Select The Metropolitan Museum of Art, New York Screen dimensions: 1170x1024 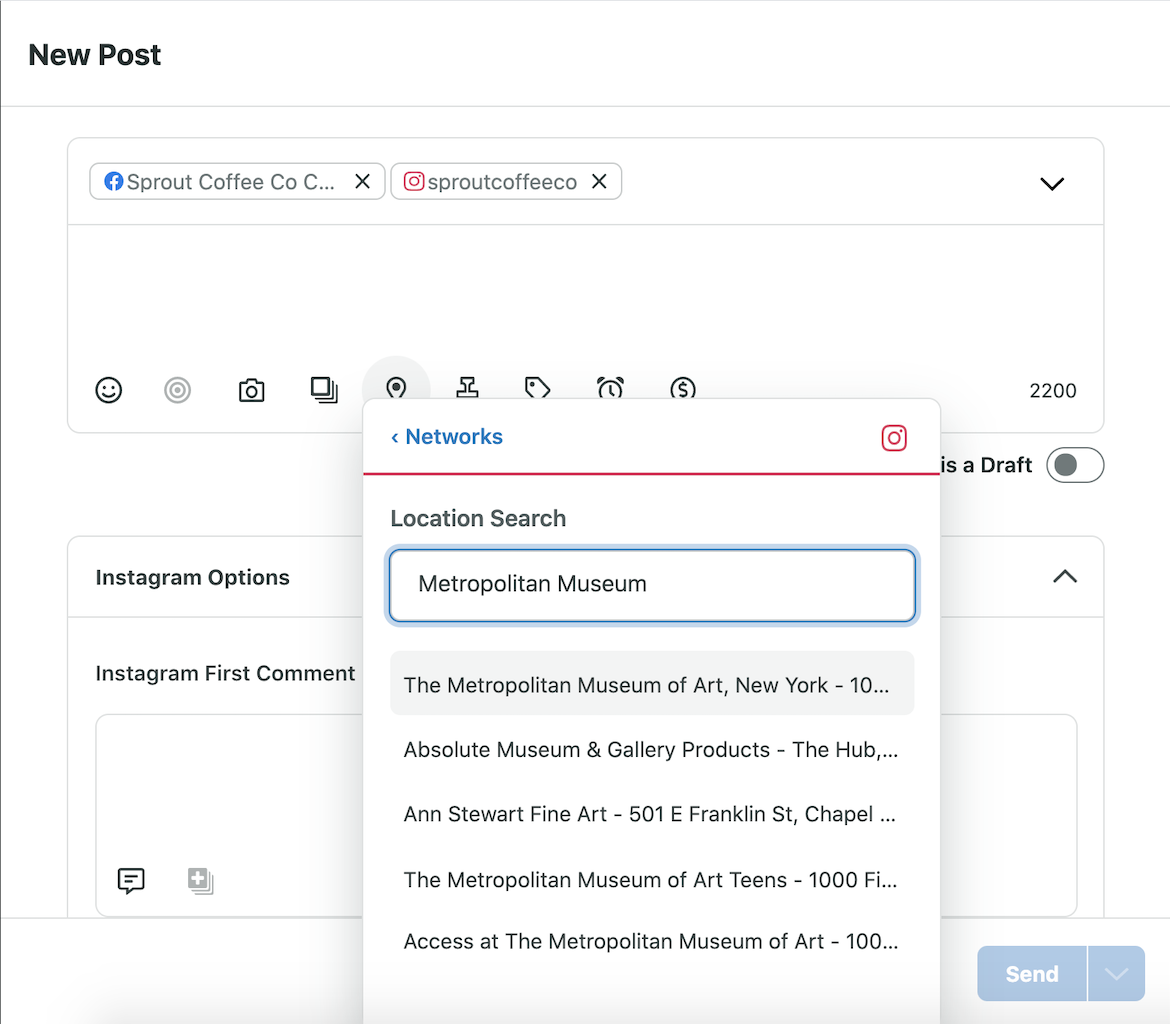tap(652, 684)
